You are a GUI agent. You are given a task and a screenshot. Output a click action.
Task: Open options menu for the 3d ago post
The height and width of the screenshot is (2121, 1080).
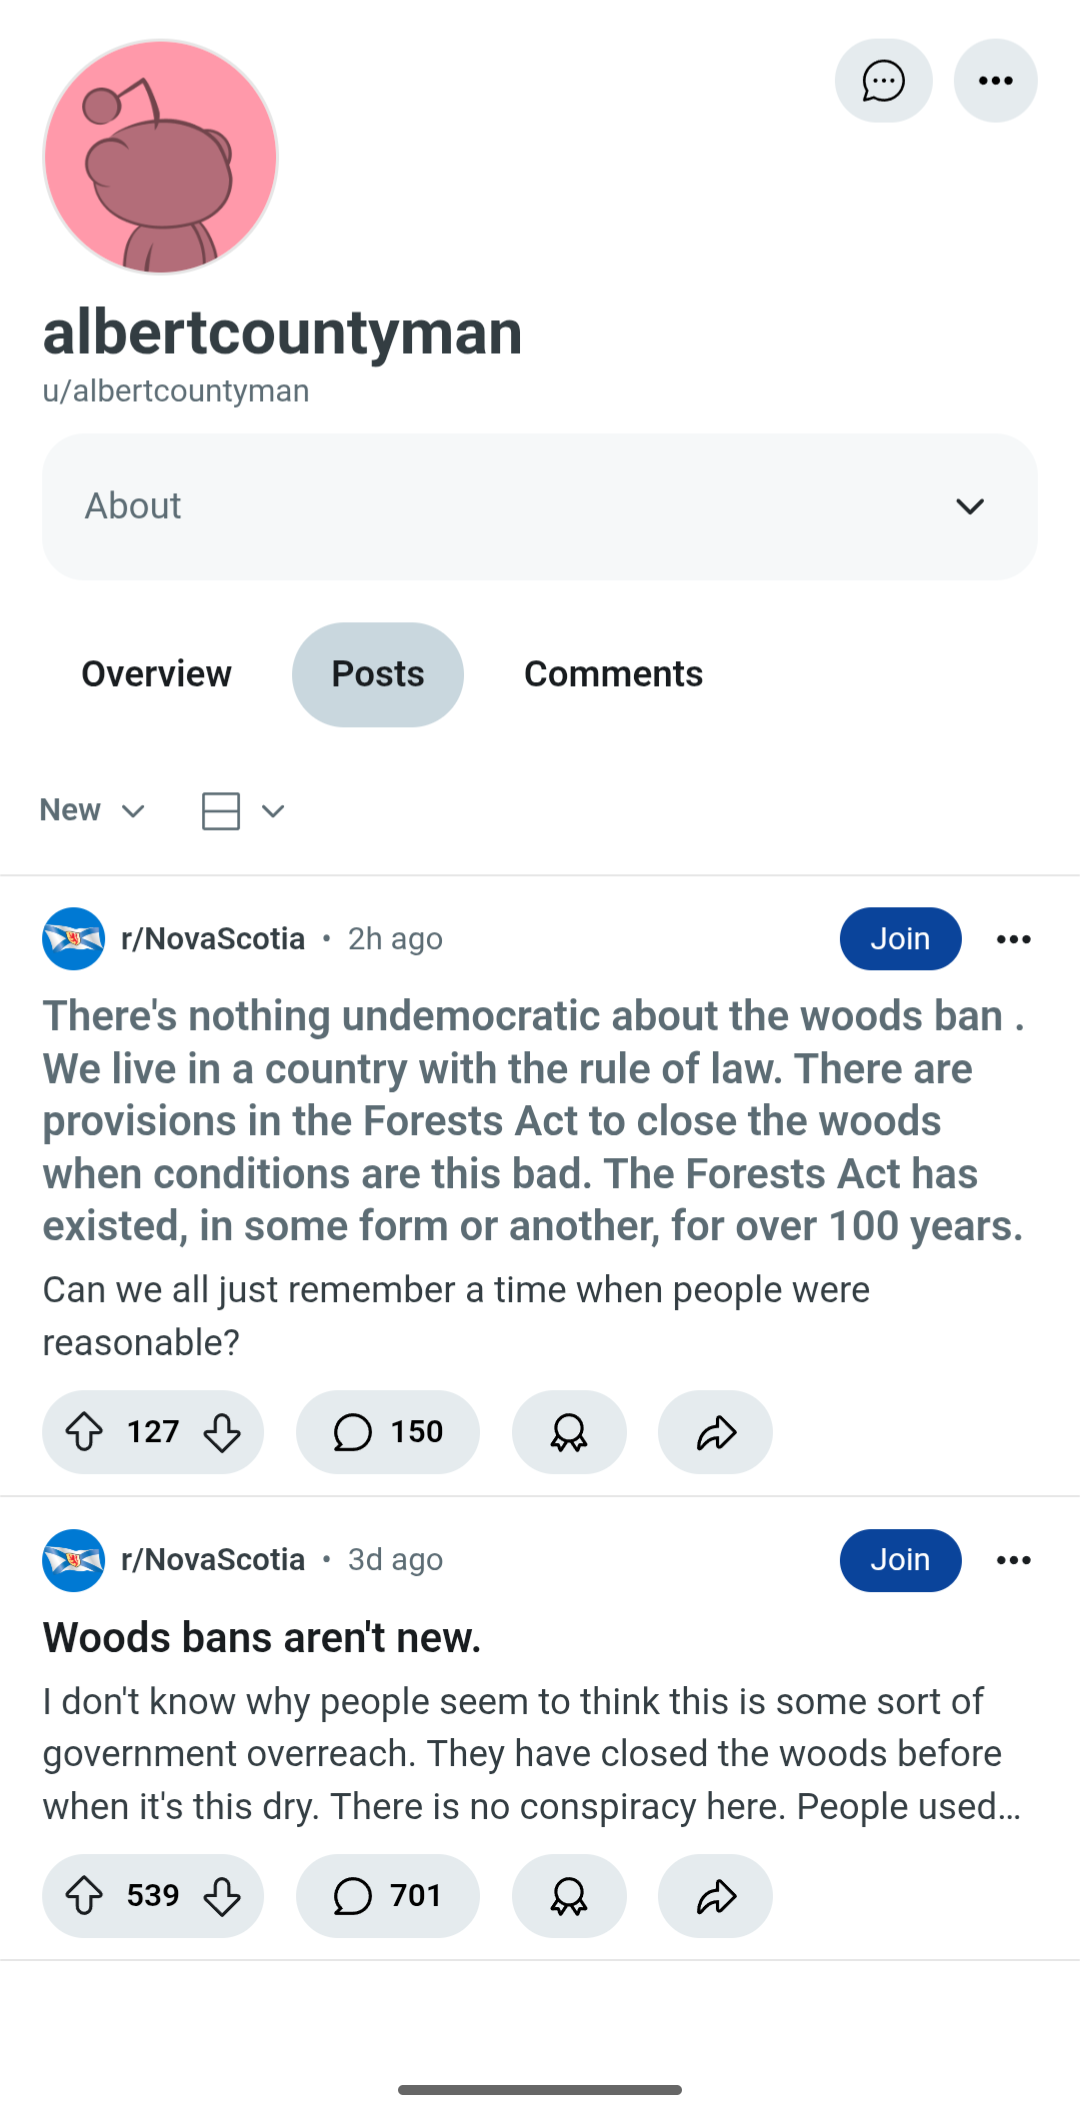(x=1013, y=1560)
